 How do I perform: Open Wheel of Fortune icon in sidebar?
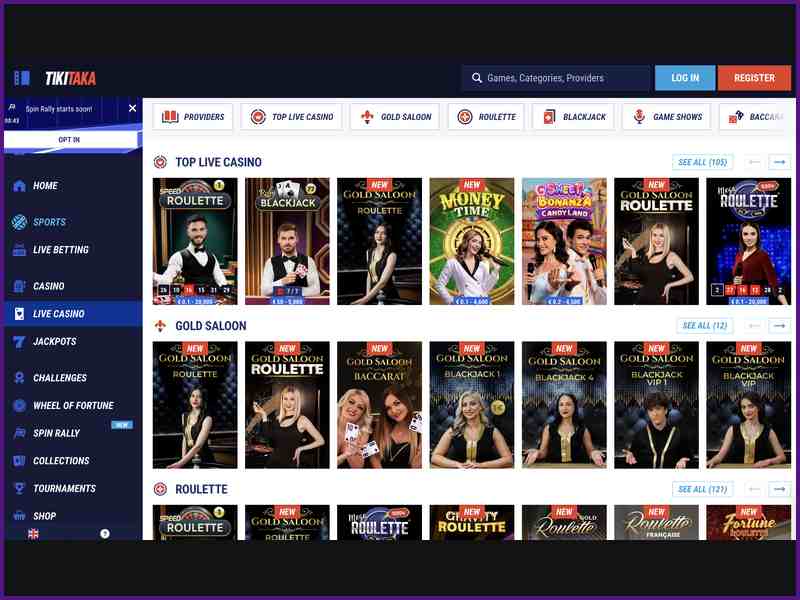(19, 406)
